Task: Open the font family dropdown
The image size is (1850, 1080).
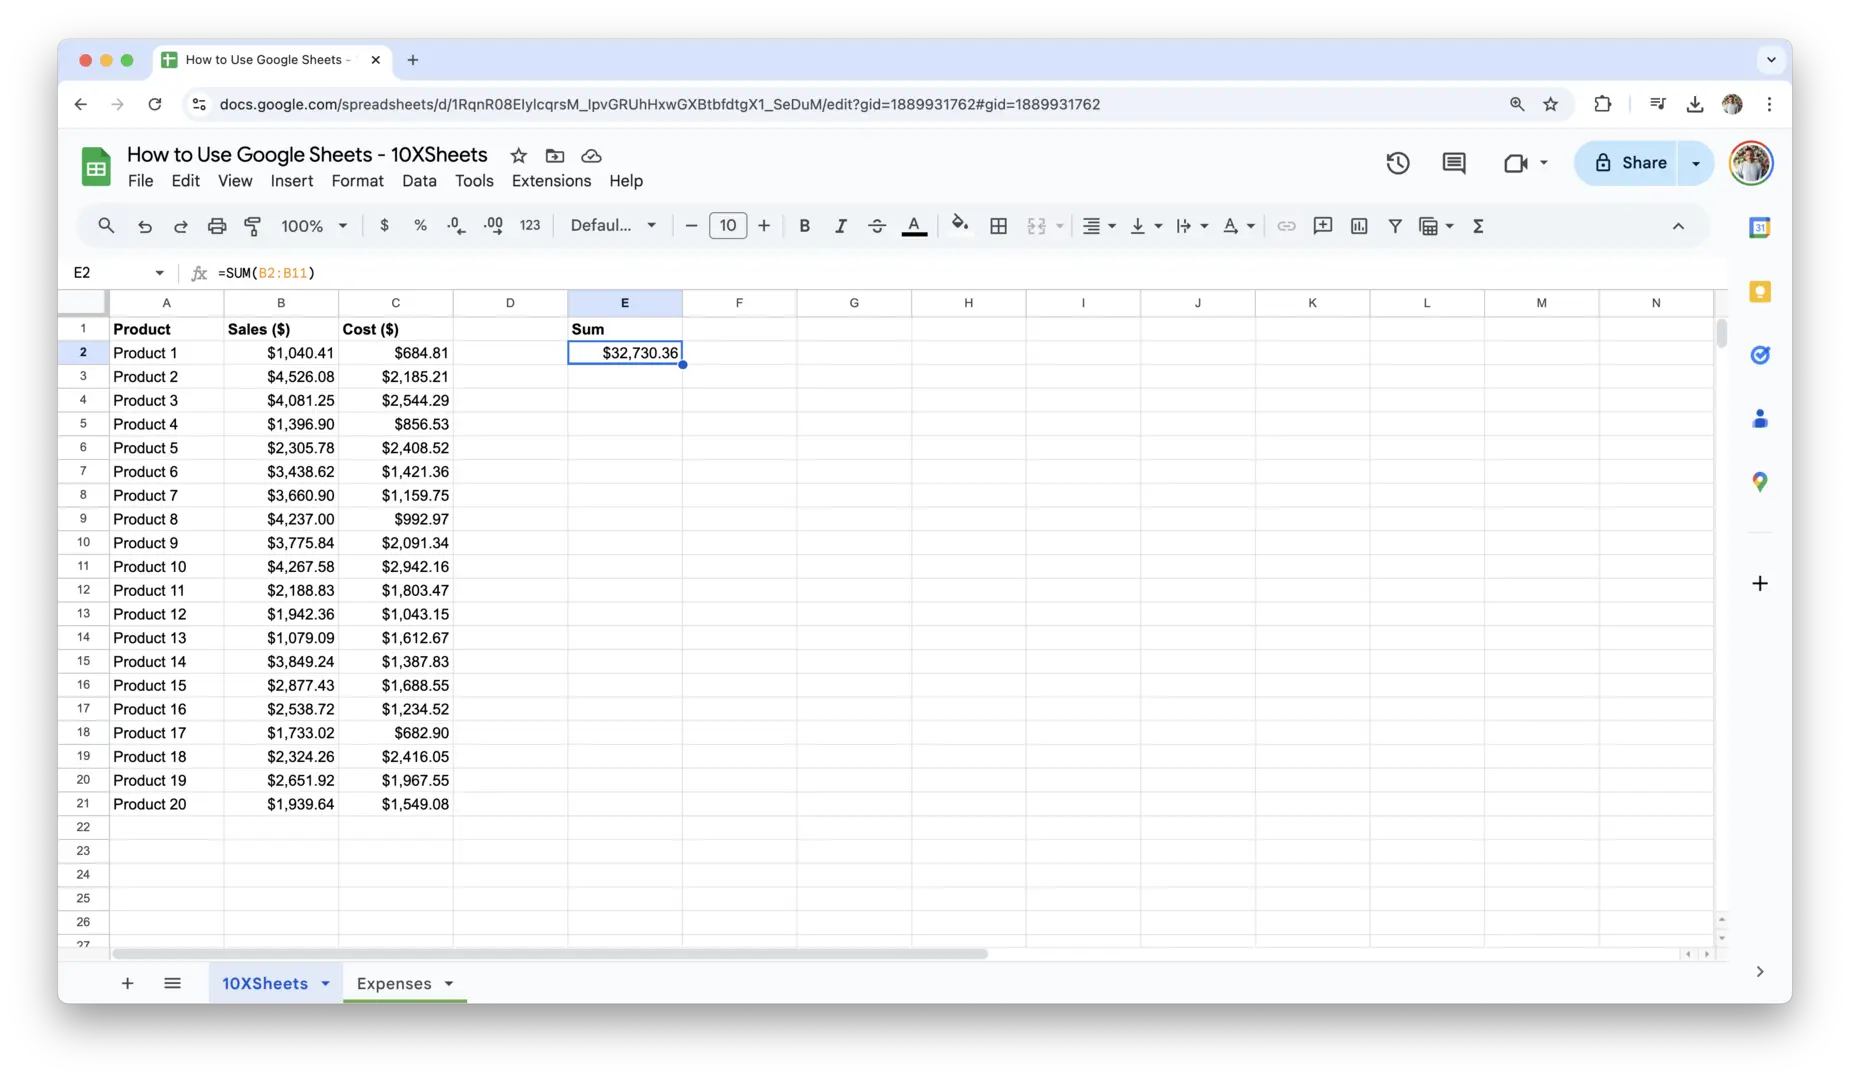Action: [x=613, y=226]
